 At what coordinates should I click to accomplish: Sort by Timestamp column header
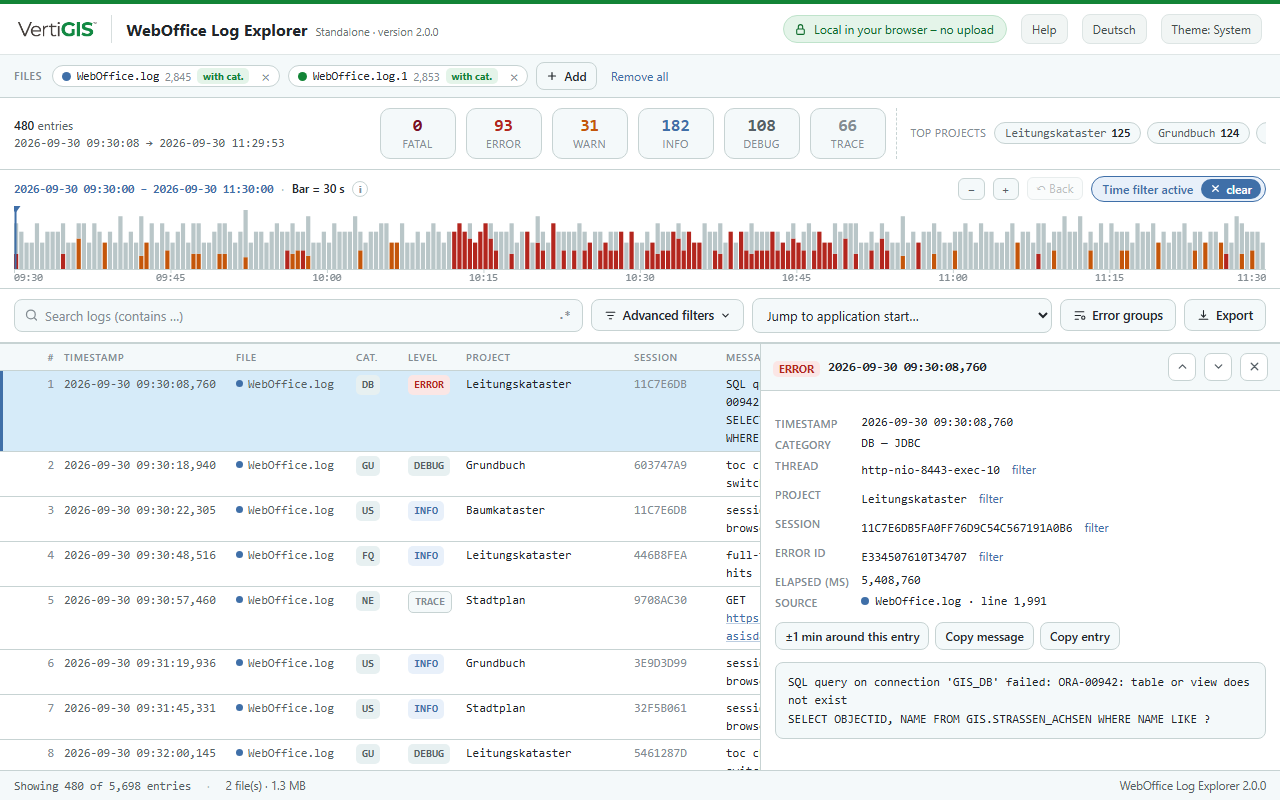[94, 357]
